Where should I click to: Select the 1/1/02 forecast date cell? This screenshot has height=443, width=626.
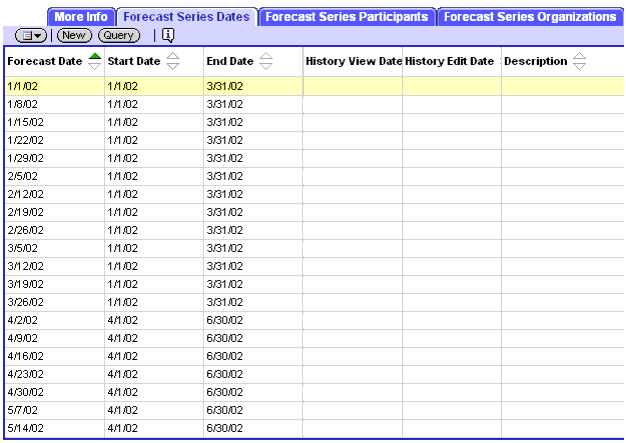[x=55, y=86]
